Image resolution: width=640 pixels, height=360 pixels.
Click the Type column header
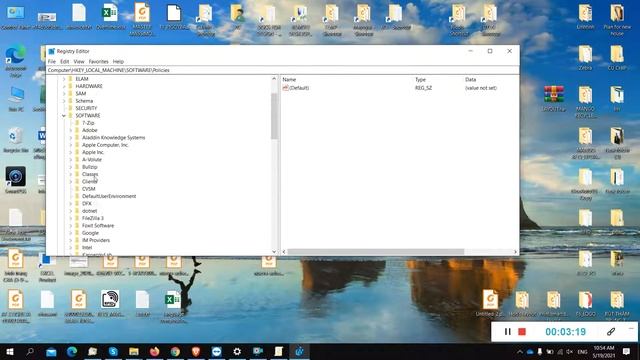[420, 80]
